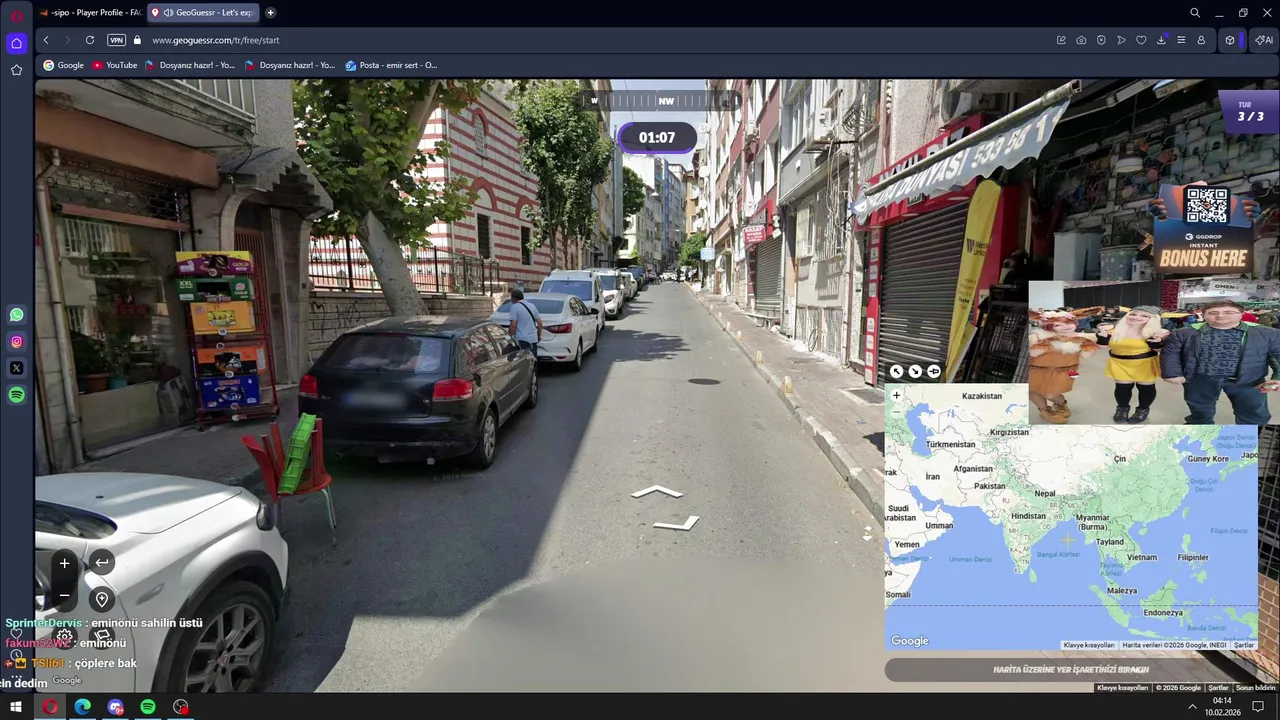Open OBS recording app on taskbar

[x=181, y=707]
